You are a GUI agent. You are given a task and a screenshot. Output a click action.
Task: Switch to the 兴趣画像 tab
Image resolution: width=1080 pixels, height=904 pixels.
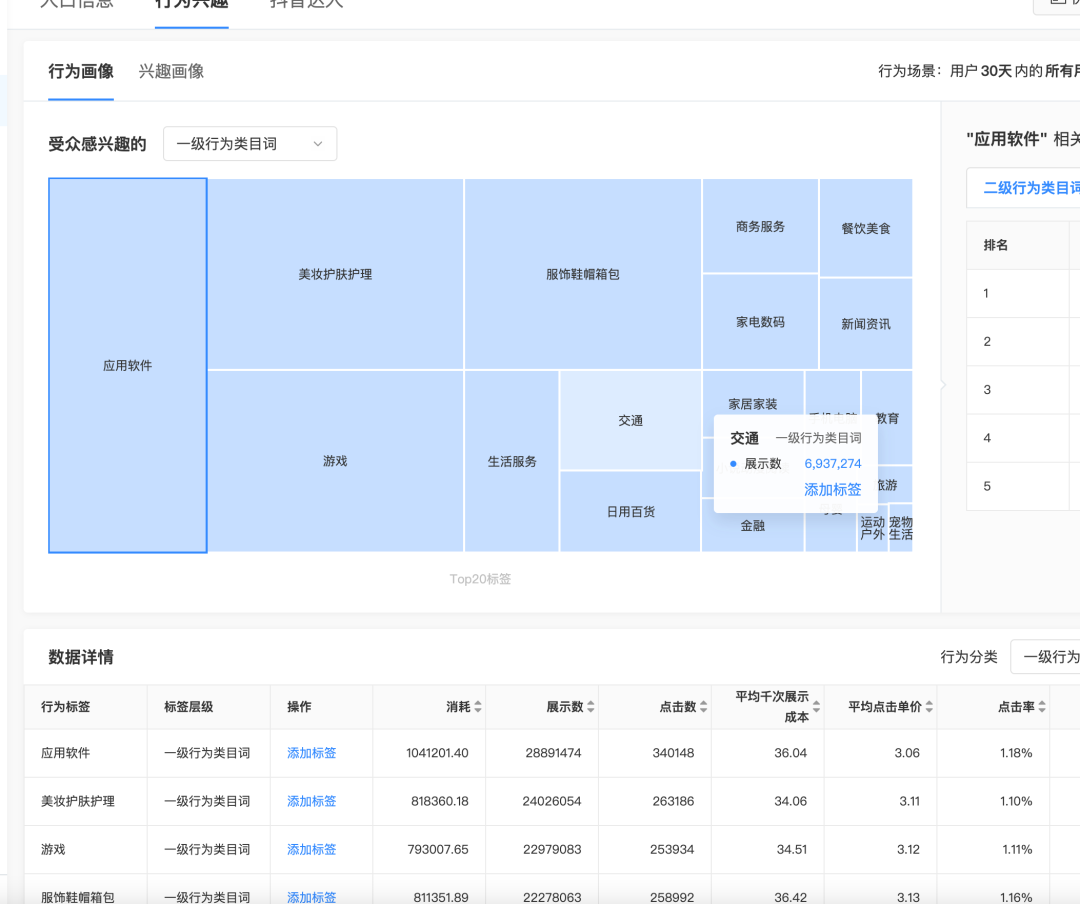point(171,71)
